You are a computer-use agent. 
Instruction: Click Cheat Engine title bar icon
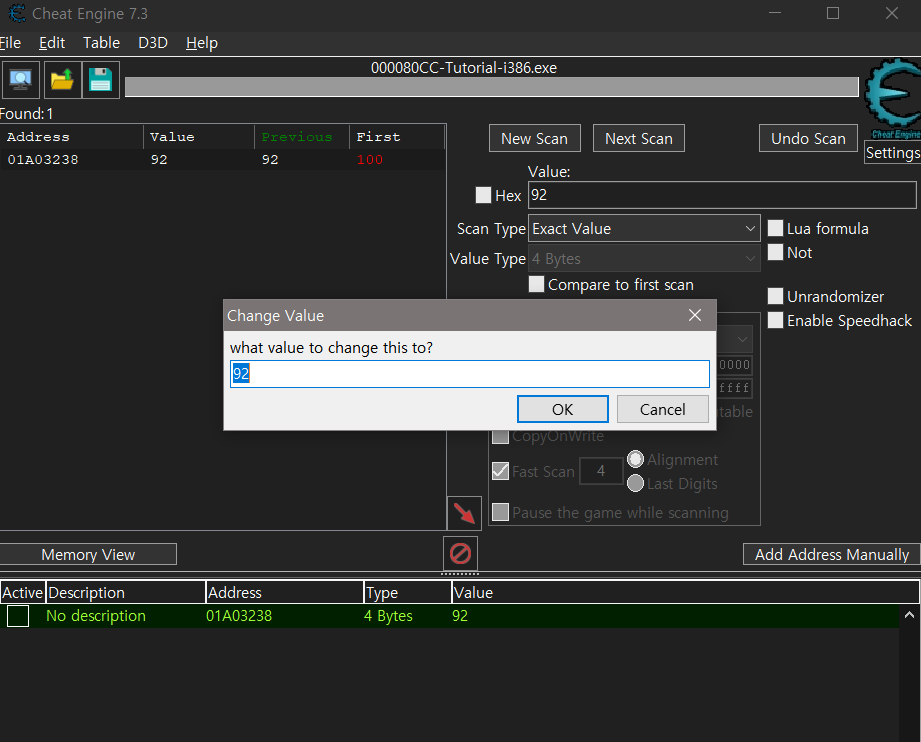click(17, 13)
